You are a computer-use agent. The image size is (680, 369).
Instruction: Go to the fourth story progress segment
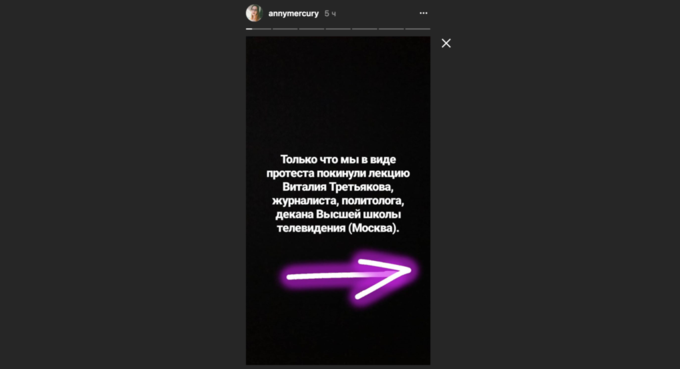[x=338, y=29]
